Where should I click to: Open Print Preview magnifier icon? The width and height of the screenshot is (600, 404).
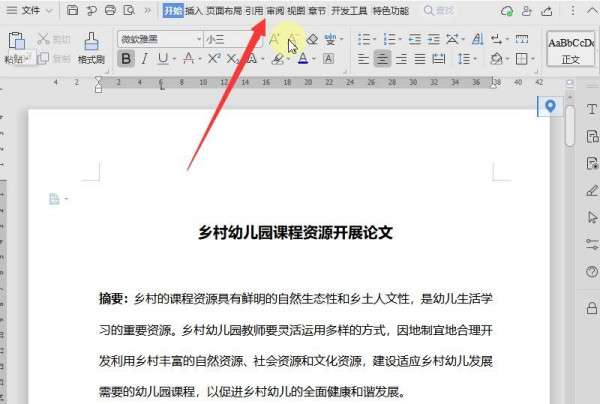129,10
